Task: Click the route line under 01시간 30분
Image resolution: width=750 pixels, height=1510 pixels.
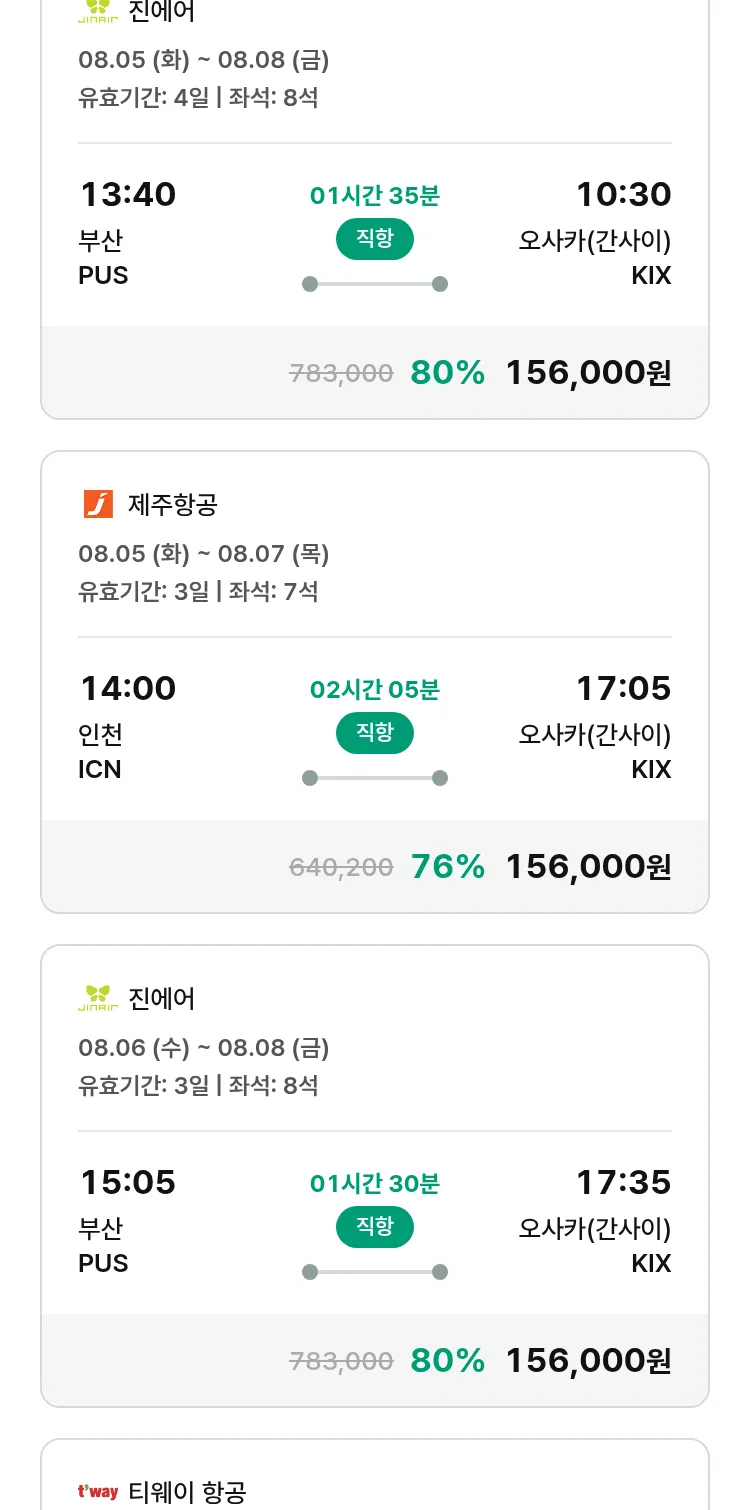Action: click(x=374, y=1272)
